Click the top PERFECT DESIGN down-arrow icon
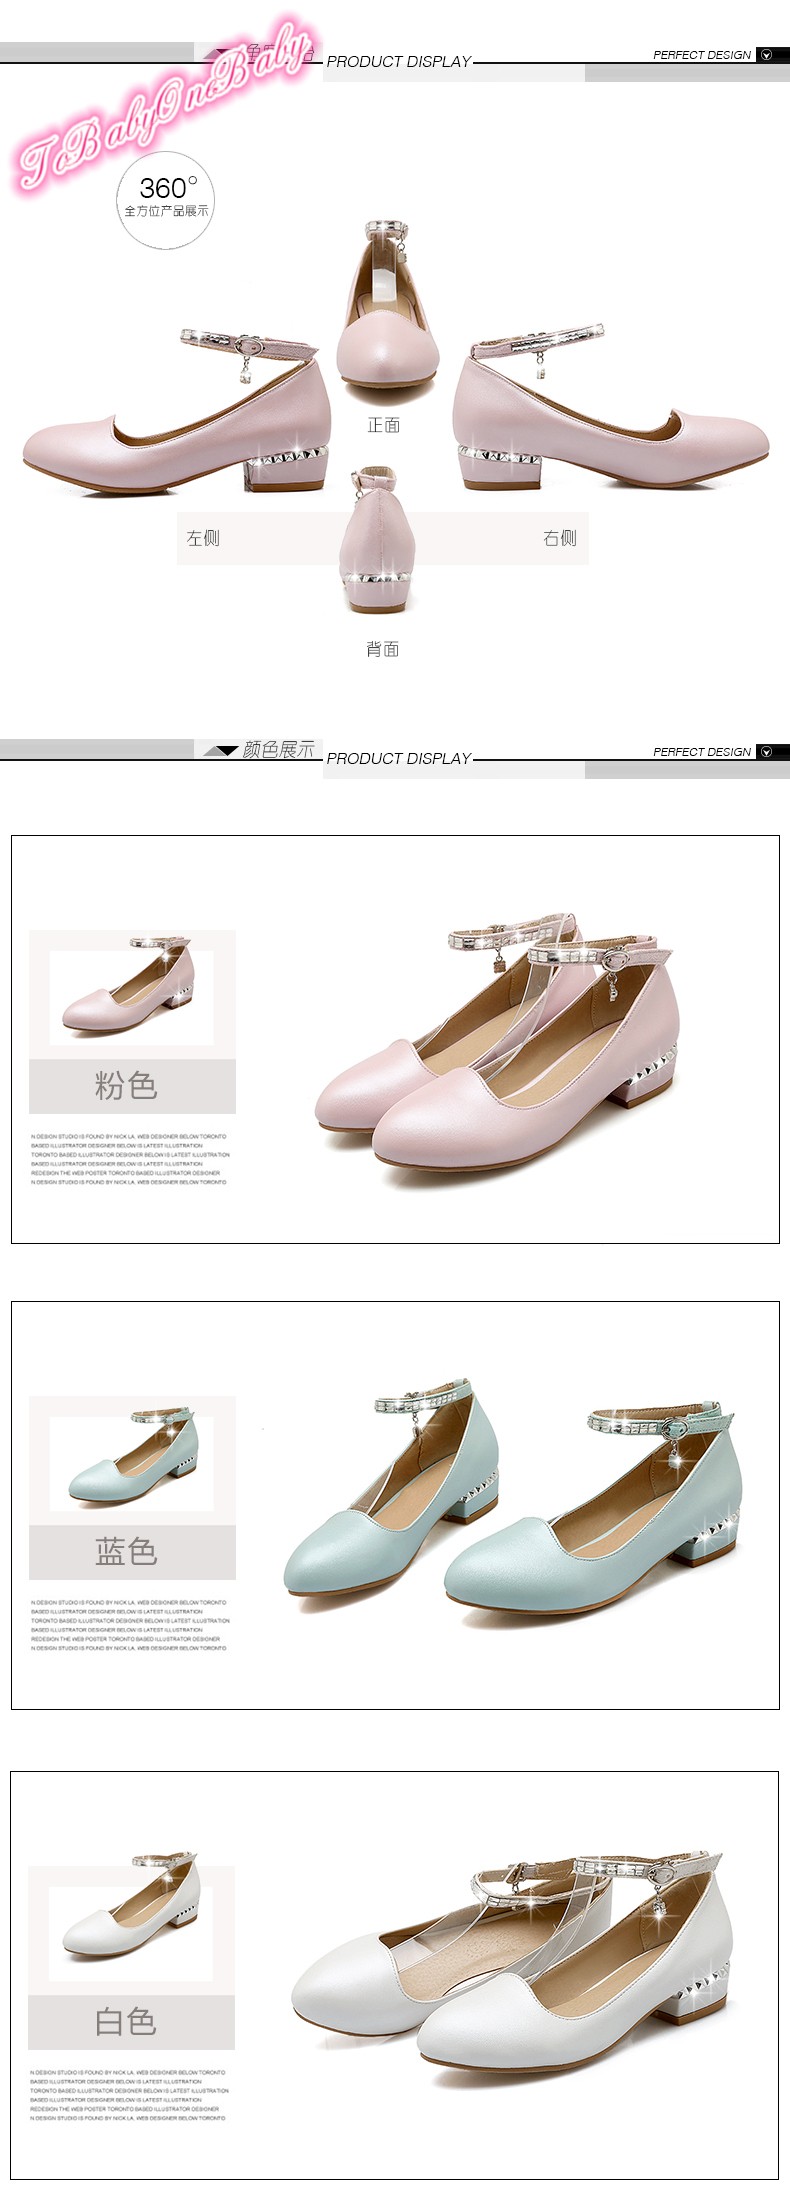 point(766,55)
